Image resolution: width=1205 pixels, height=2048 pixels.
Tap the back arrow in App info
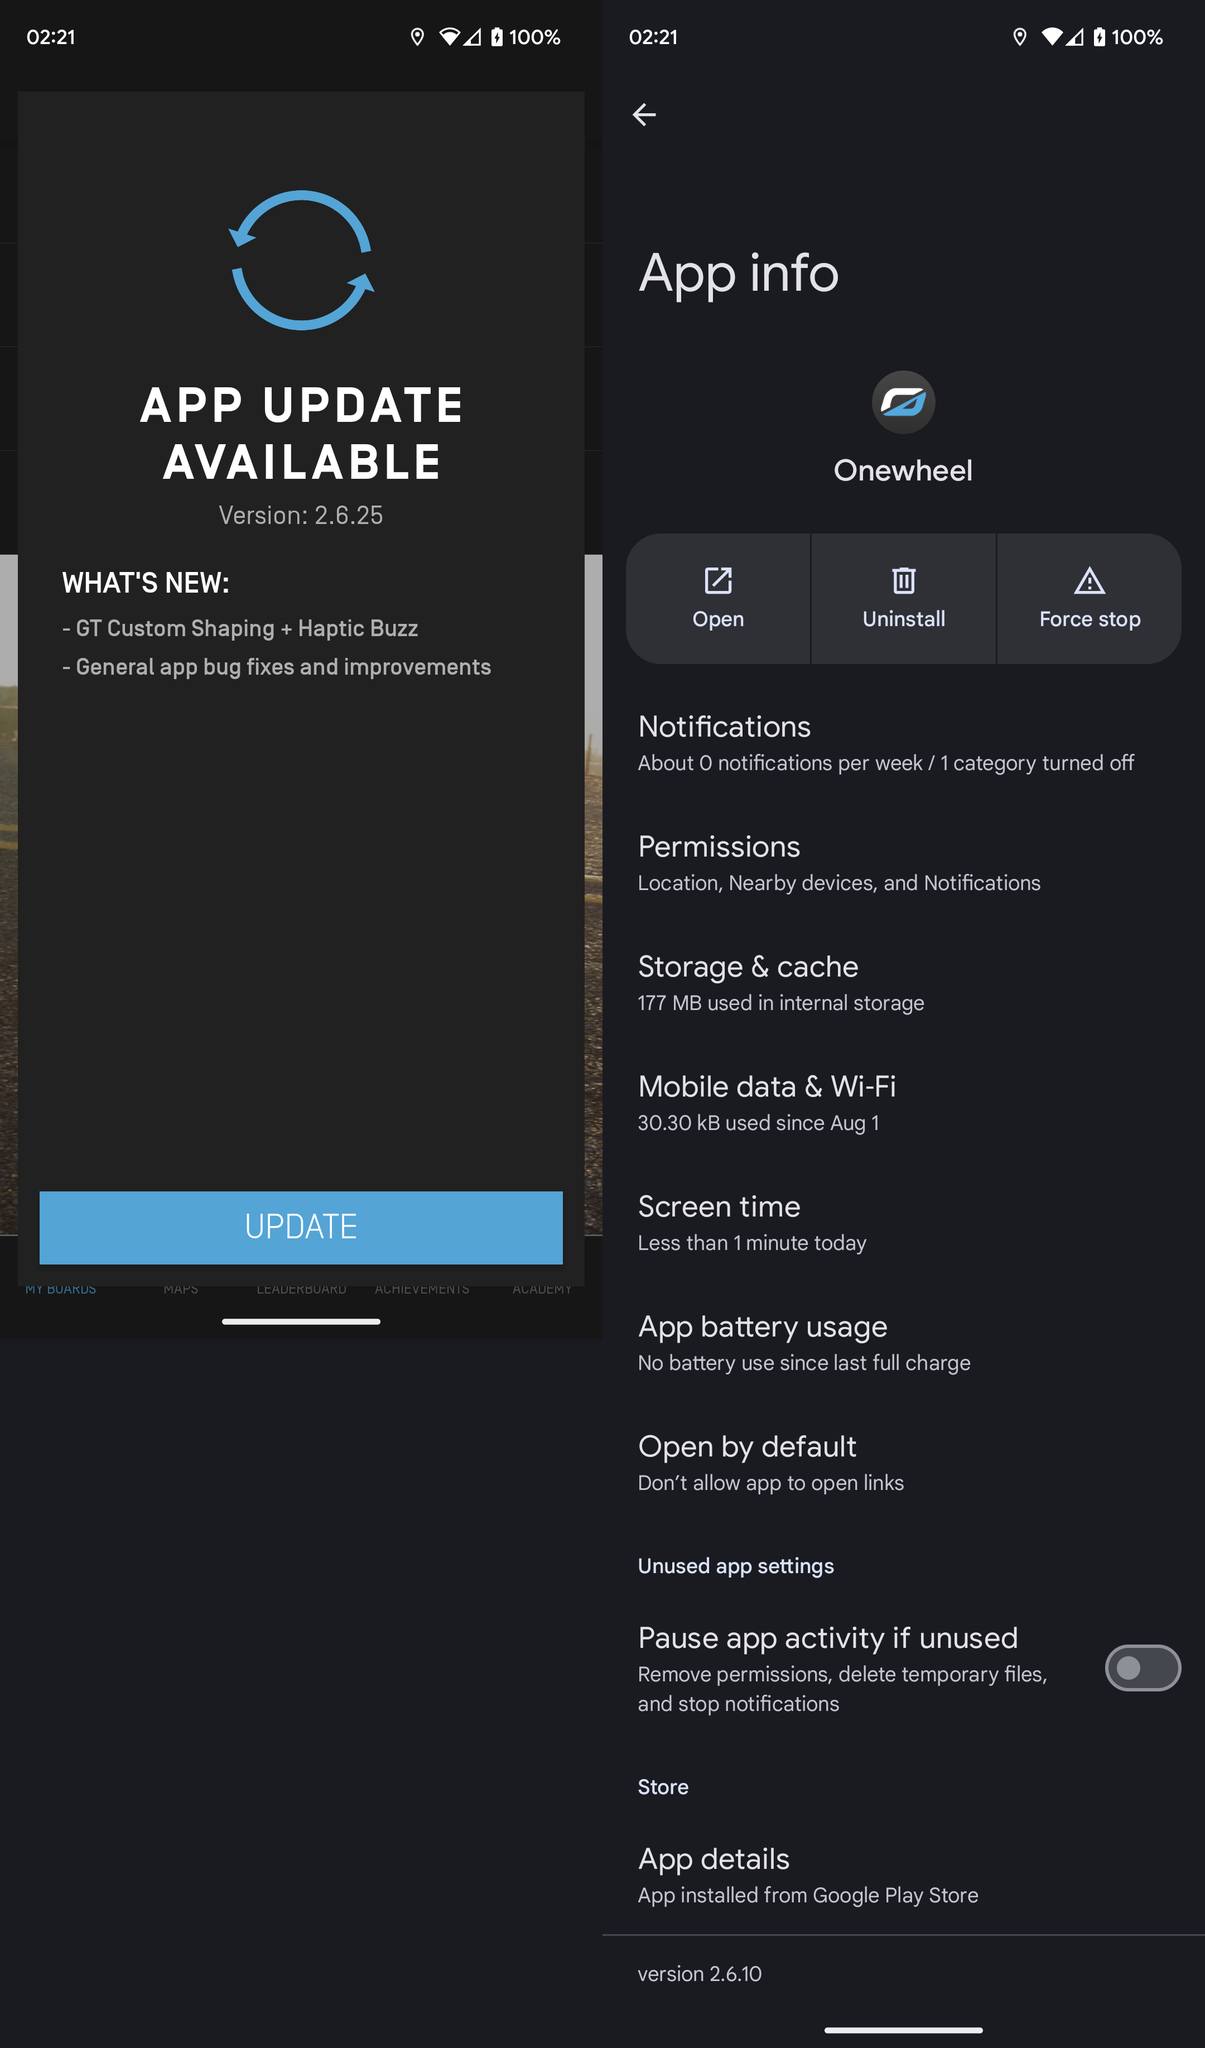[644, 115]
